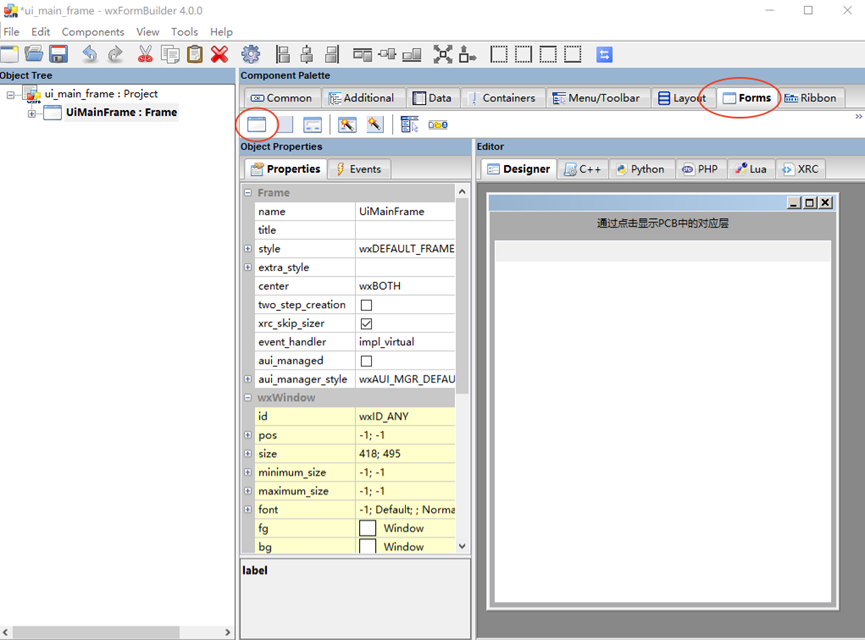Apply align right toolbar icon
Image resolution: width=865 pixels, height=640 pixels.
332,54
